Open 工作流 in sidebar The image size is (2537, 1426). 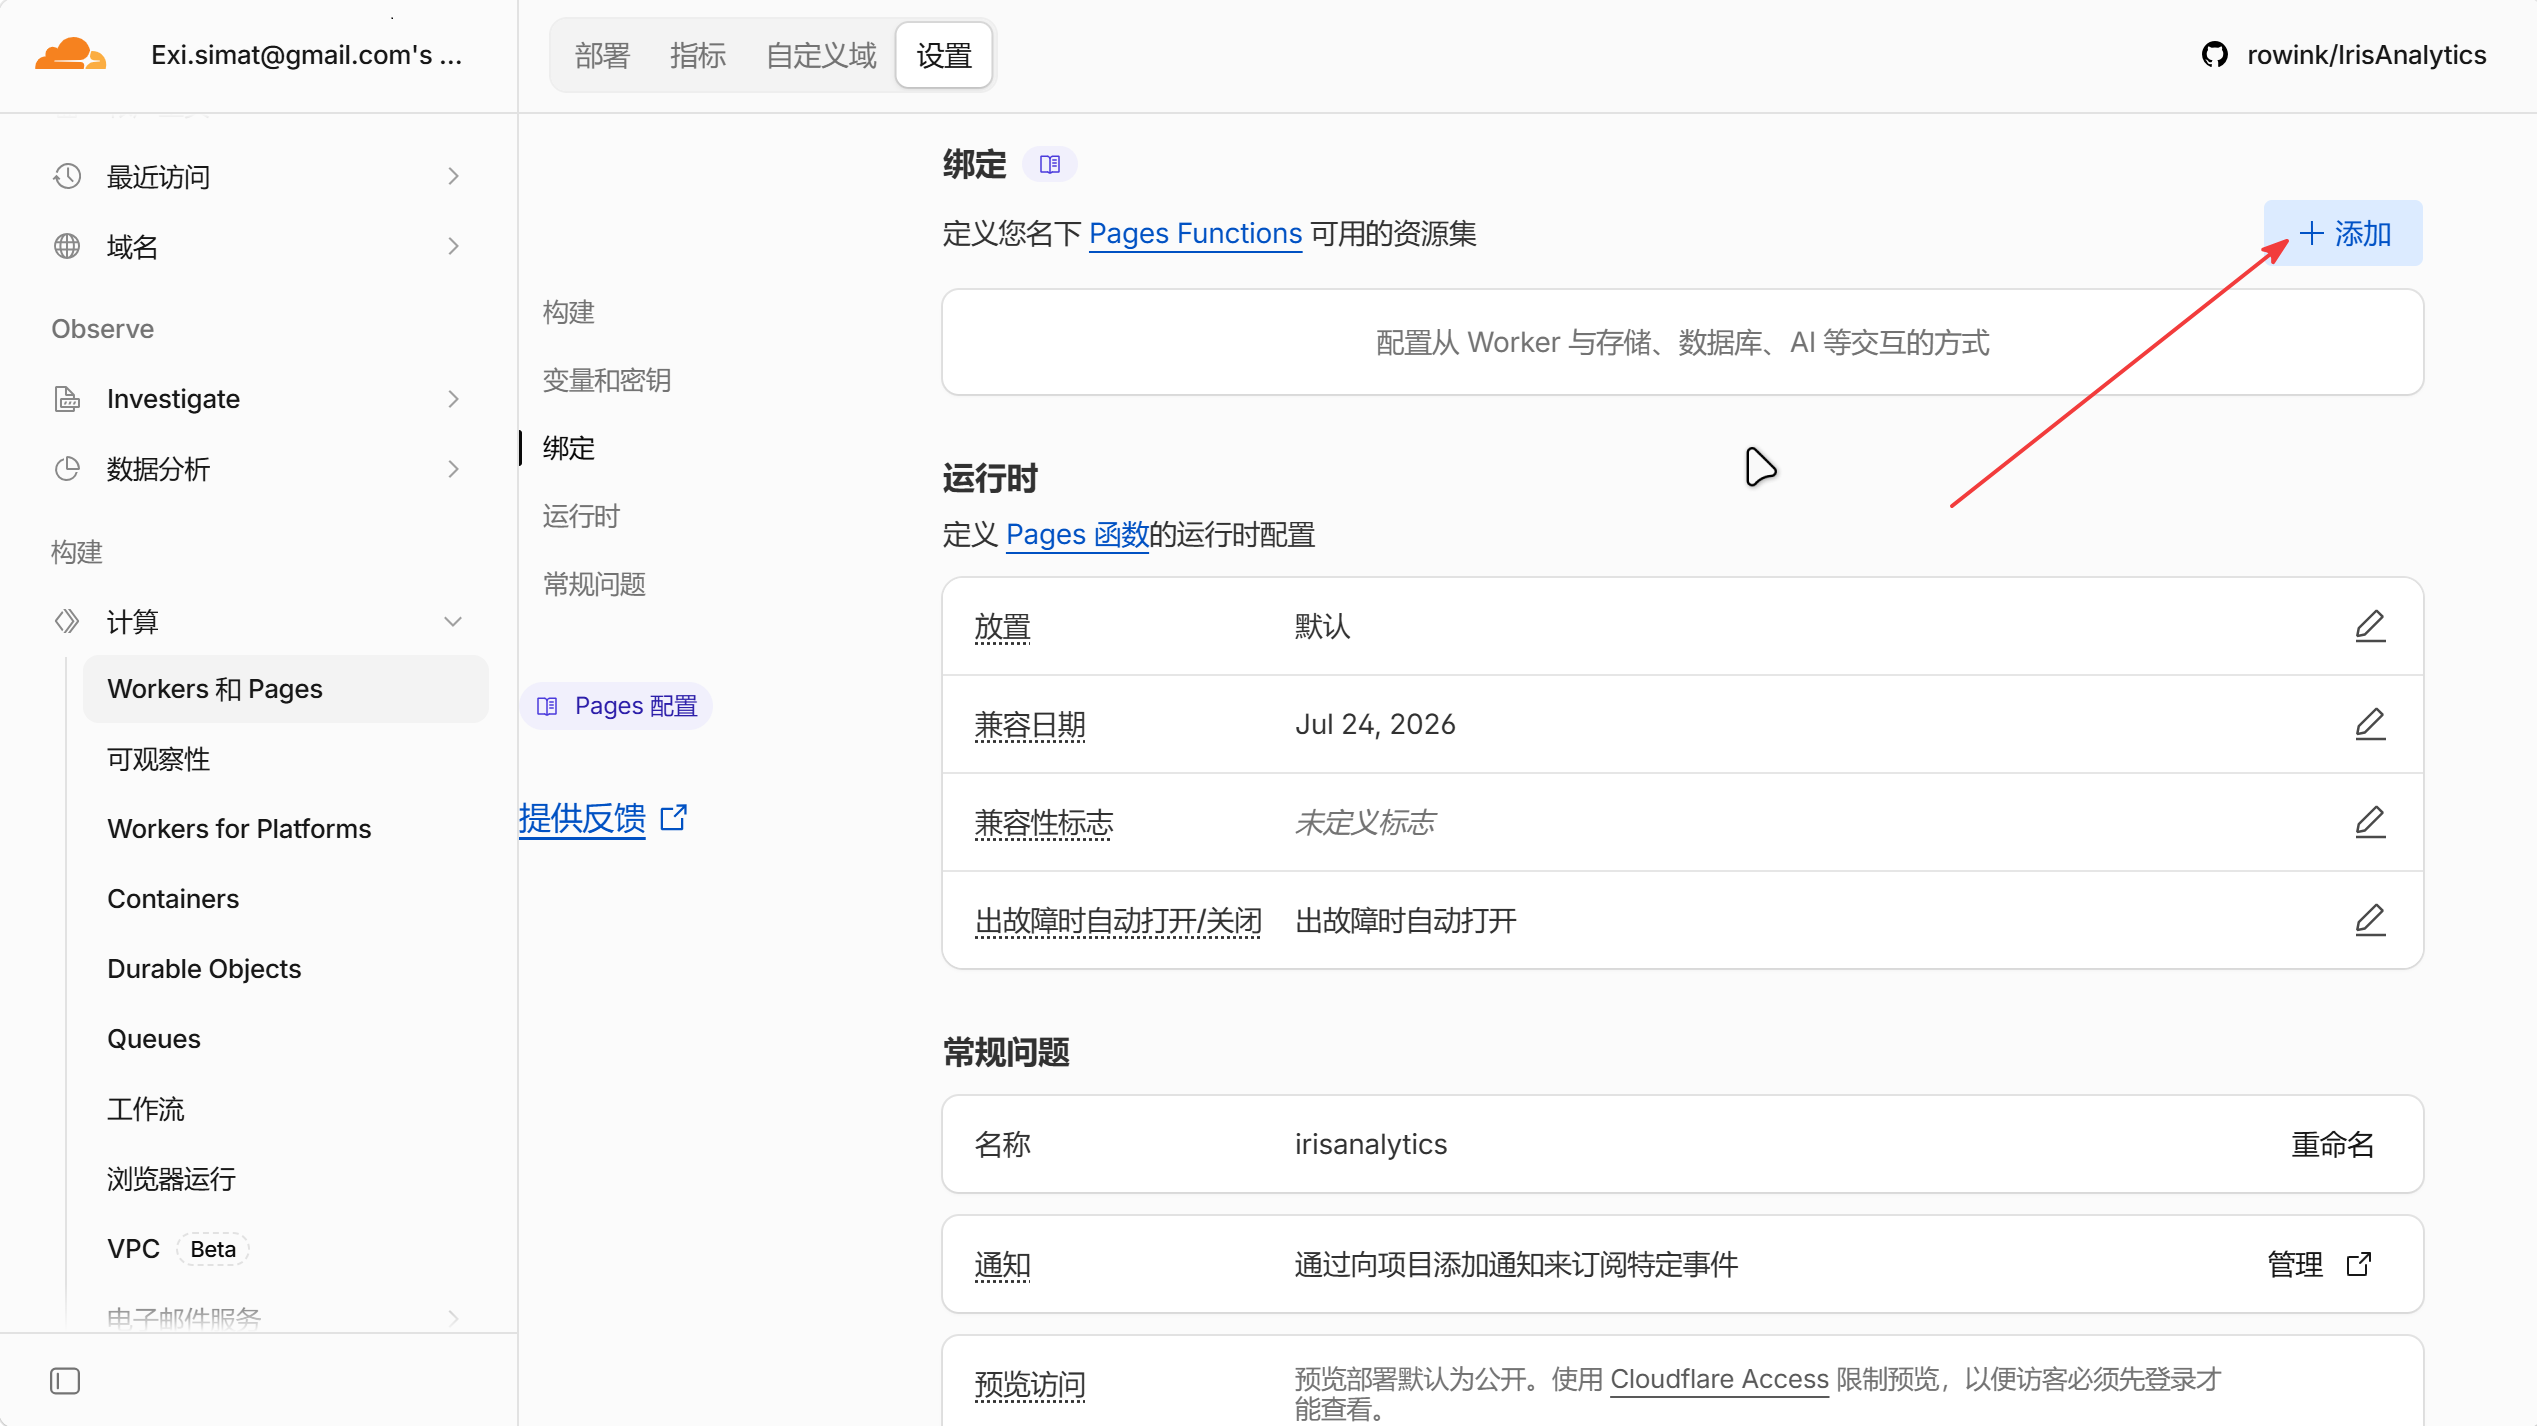[x=146, y=1109]
